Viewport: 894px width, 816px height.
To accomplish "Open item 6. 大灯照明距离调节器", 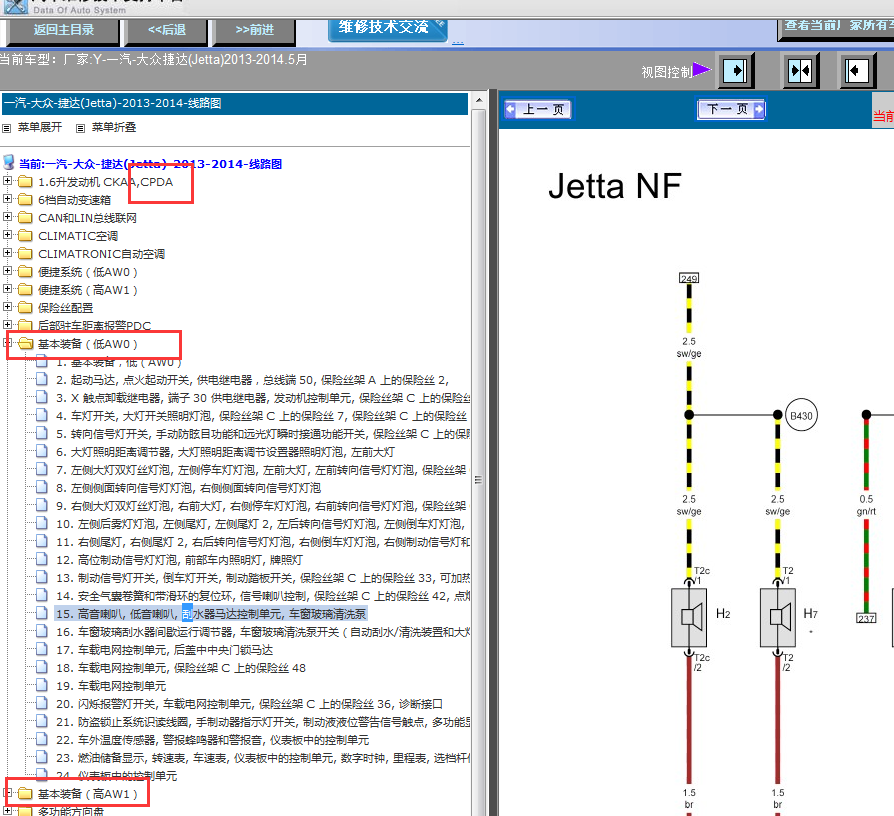I will pos(225,452).
